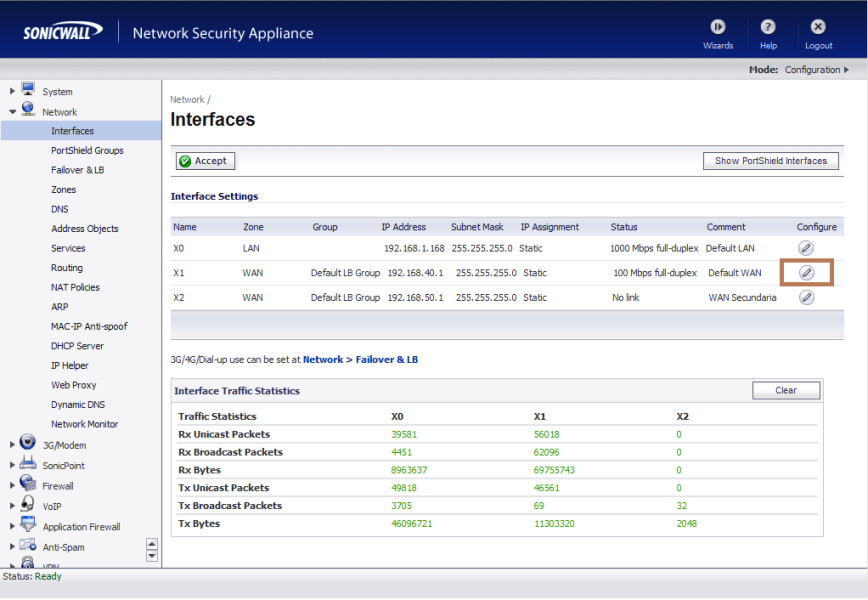Click the SonicPoint sidebar icon
Screen dimensions: 868x600
tap(28, 465)
